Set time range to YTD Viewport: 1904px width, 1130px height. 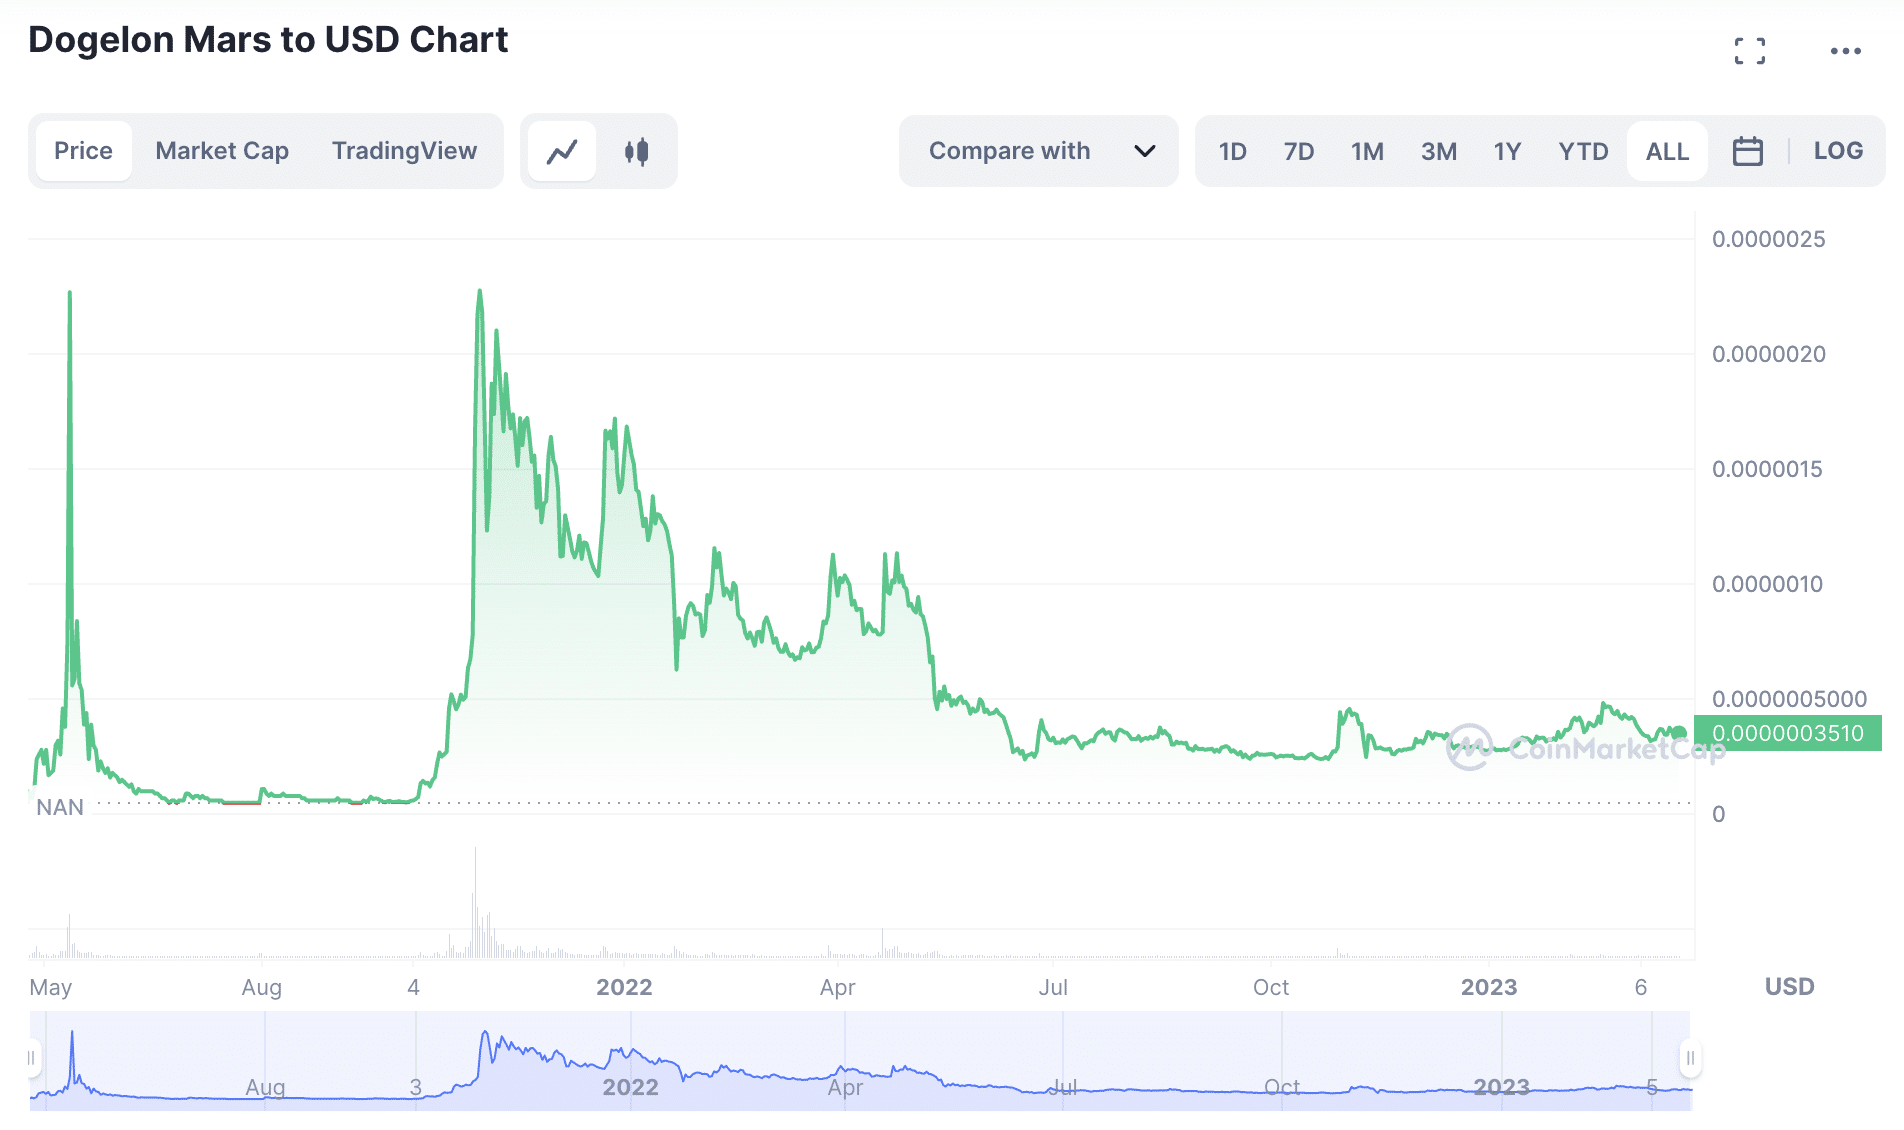pos(1583,152)
